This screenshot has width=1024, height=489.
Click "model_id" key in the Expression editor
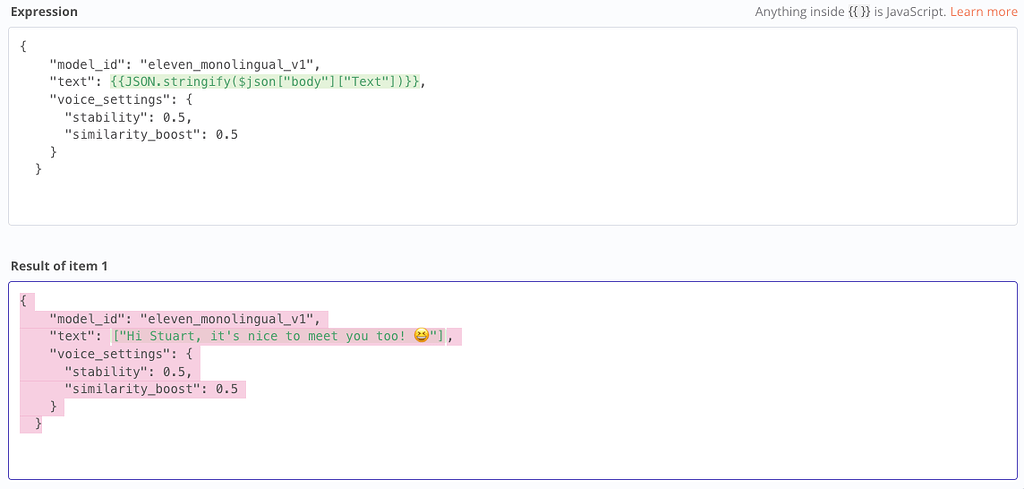(87, 64)
